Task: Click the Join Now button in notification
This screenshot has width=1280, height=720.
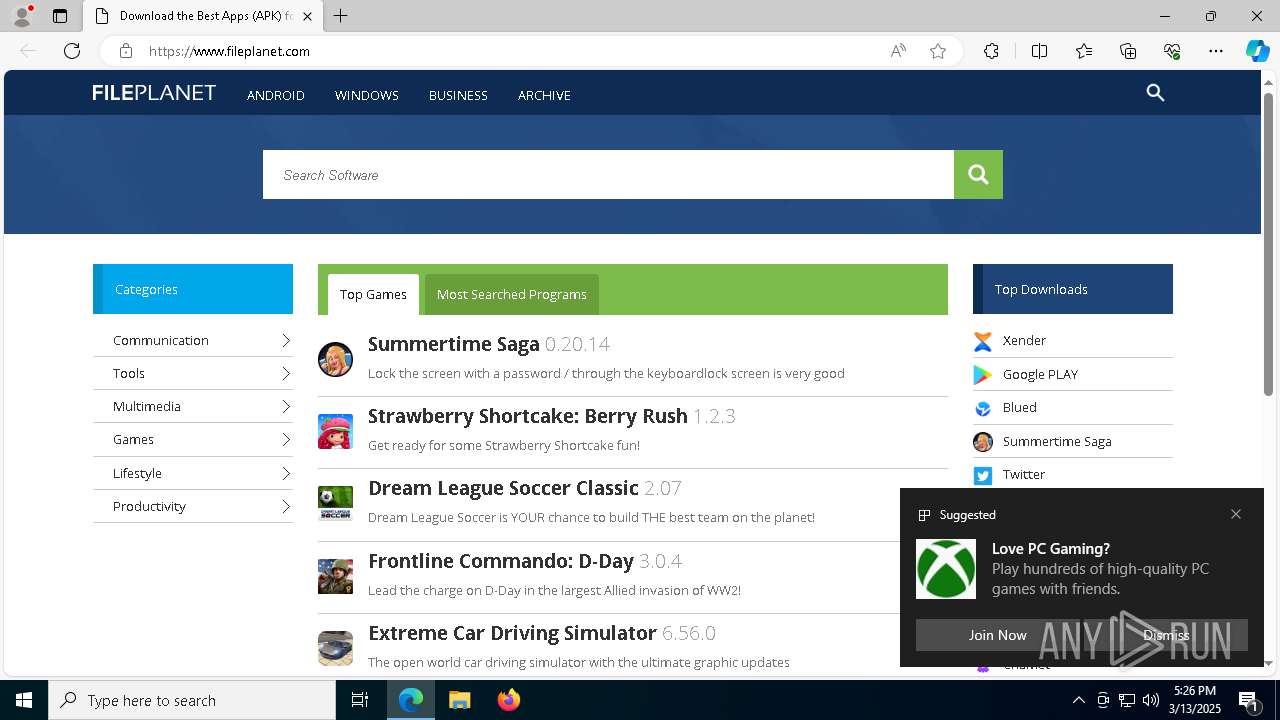Action: click(997, 635)
